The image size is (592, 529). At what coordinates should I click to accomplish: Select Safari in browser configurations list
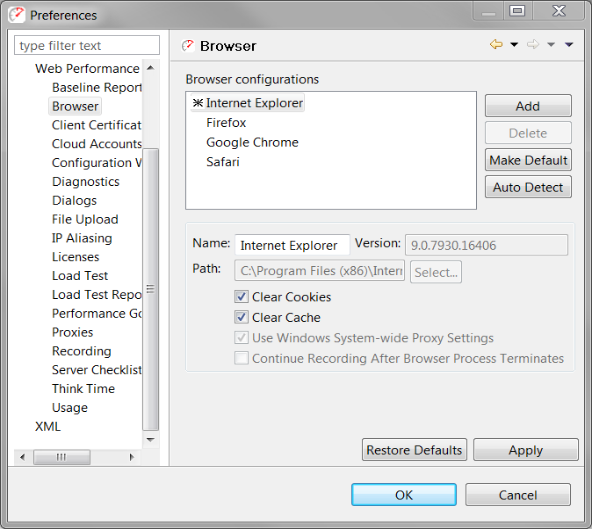coord(223,162)
